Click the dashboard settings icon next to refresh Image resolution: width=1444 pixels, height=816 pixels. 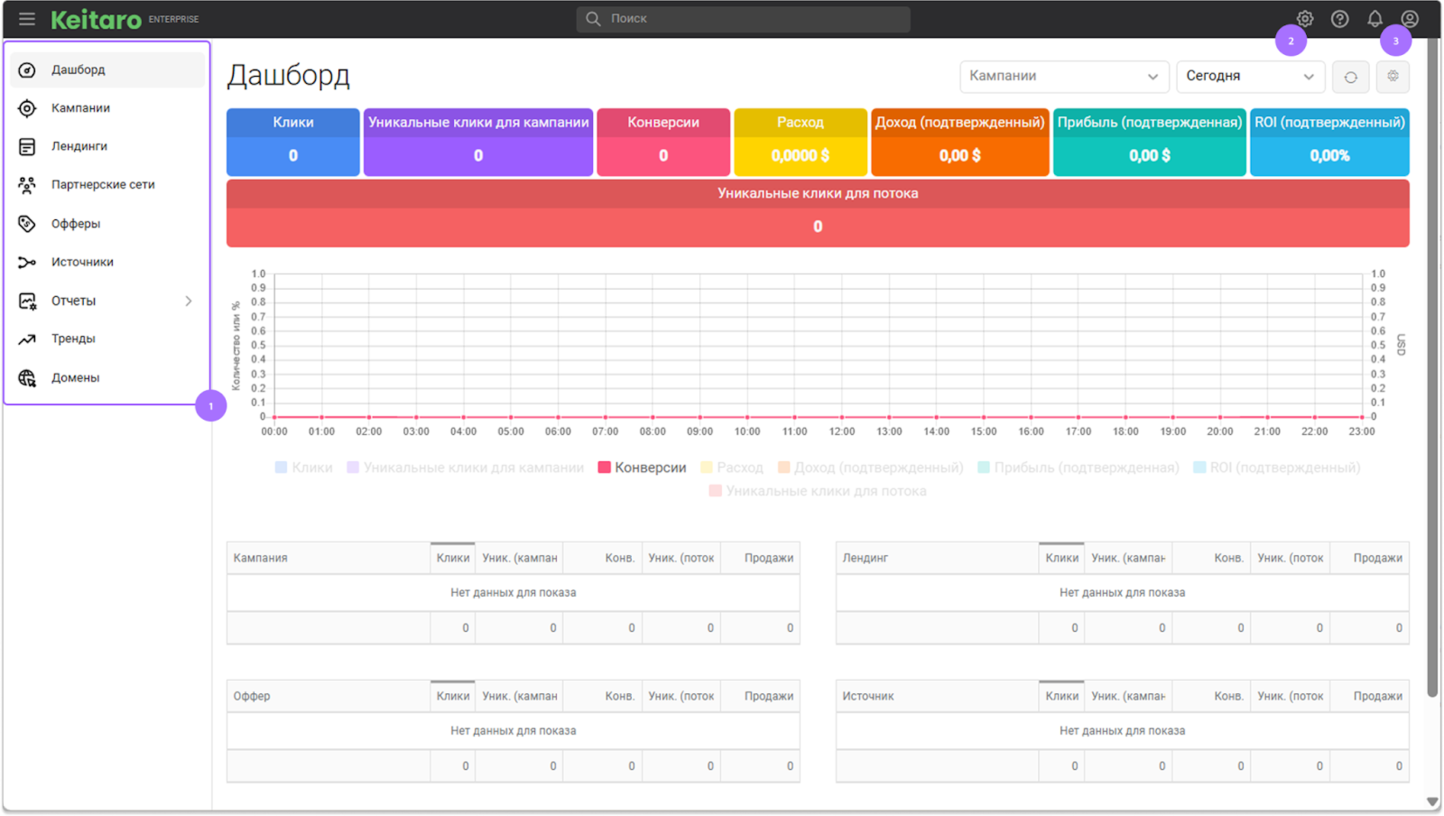(x=1392, y=77)
